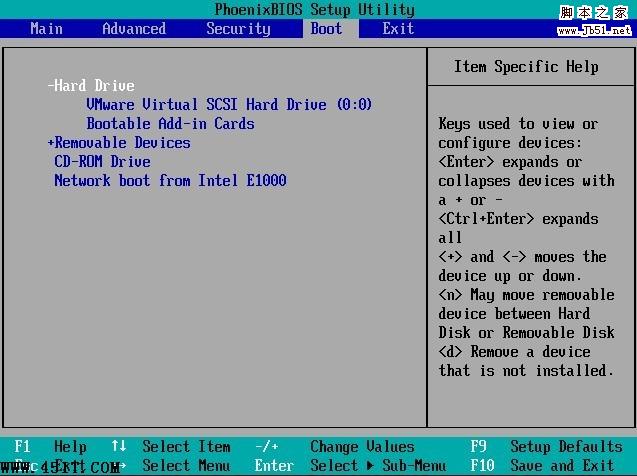Expand the Removable Devices group
This screenshot has width=637, height=476.
pos(119,143)
